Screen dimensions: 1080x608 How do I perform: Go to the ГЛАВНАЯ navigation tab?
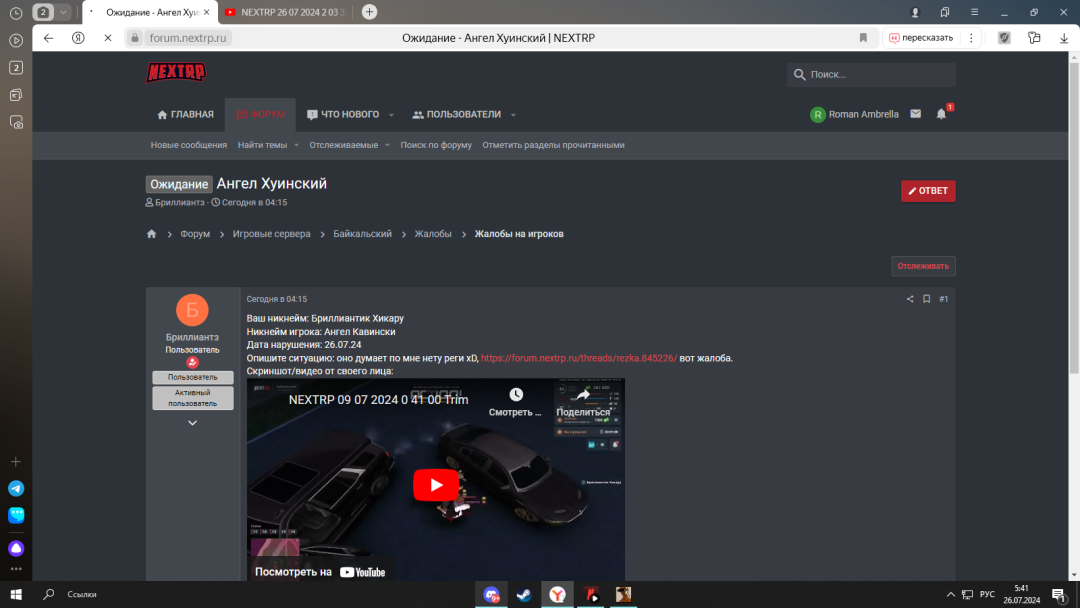tap(185, 115)
